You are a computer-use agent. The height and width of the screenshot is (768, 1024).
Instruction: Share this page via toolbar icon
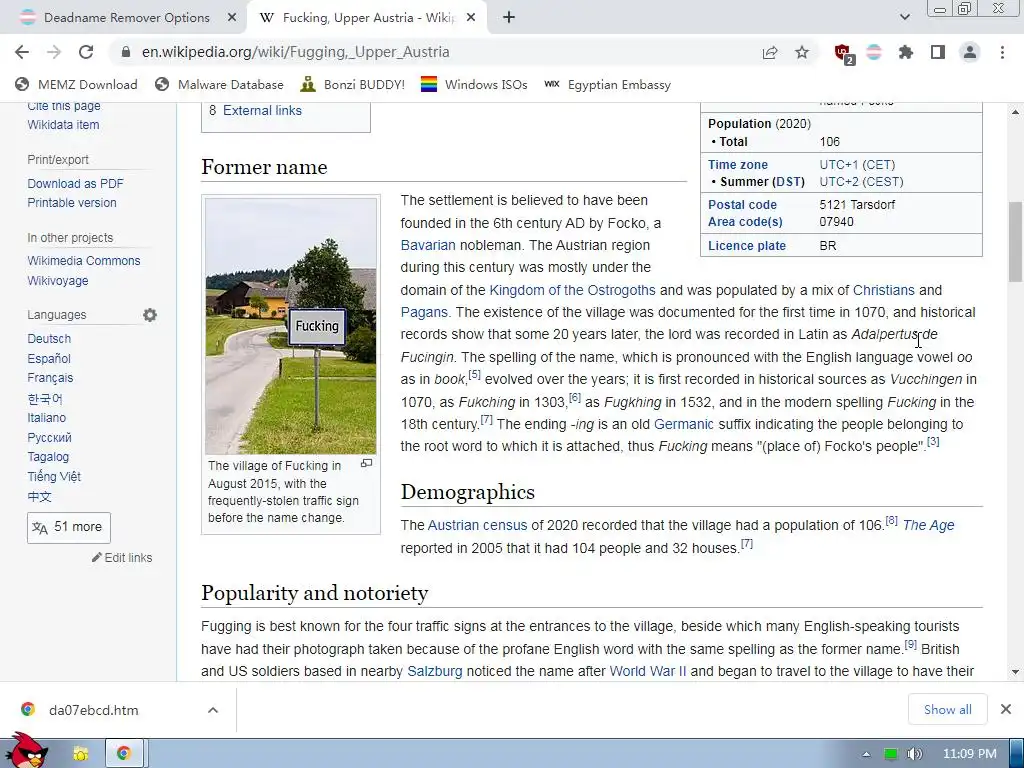click(770, 52)
